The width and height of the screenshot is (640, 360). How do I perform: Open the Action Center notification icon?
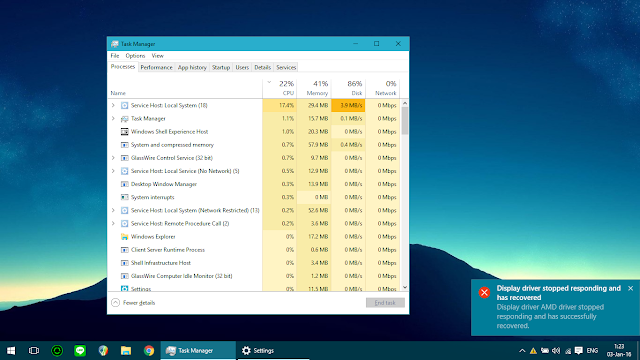[579, 351]
